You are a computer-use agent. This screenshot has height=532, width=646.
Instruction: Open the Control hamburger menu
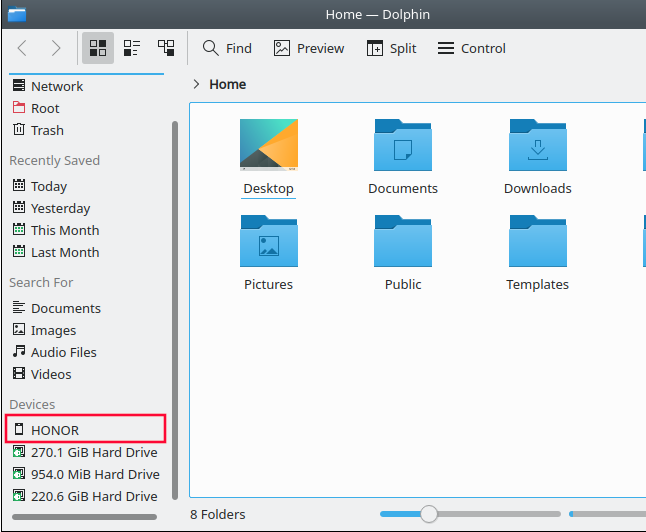point(471,48)
